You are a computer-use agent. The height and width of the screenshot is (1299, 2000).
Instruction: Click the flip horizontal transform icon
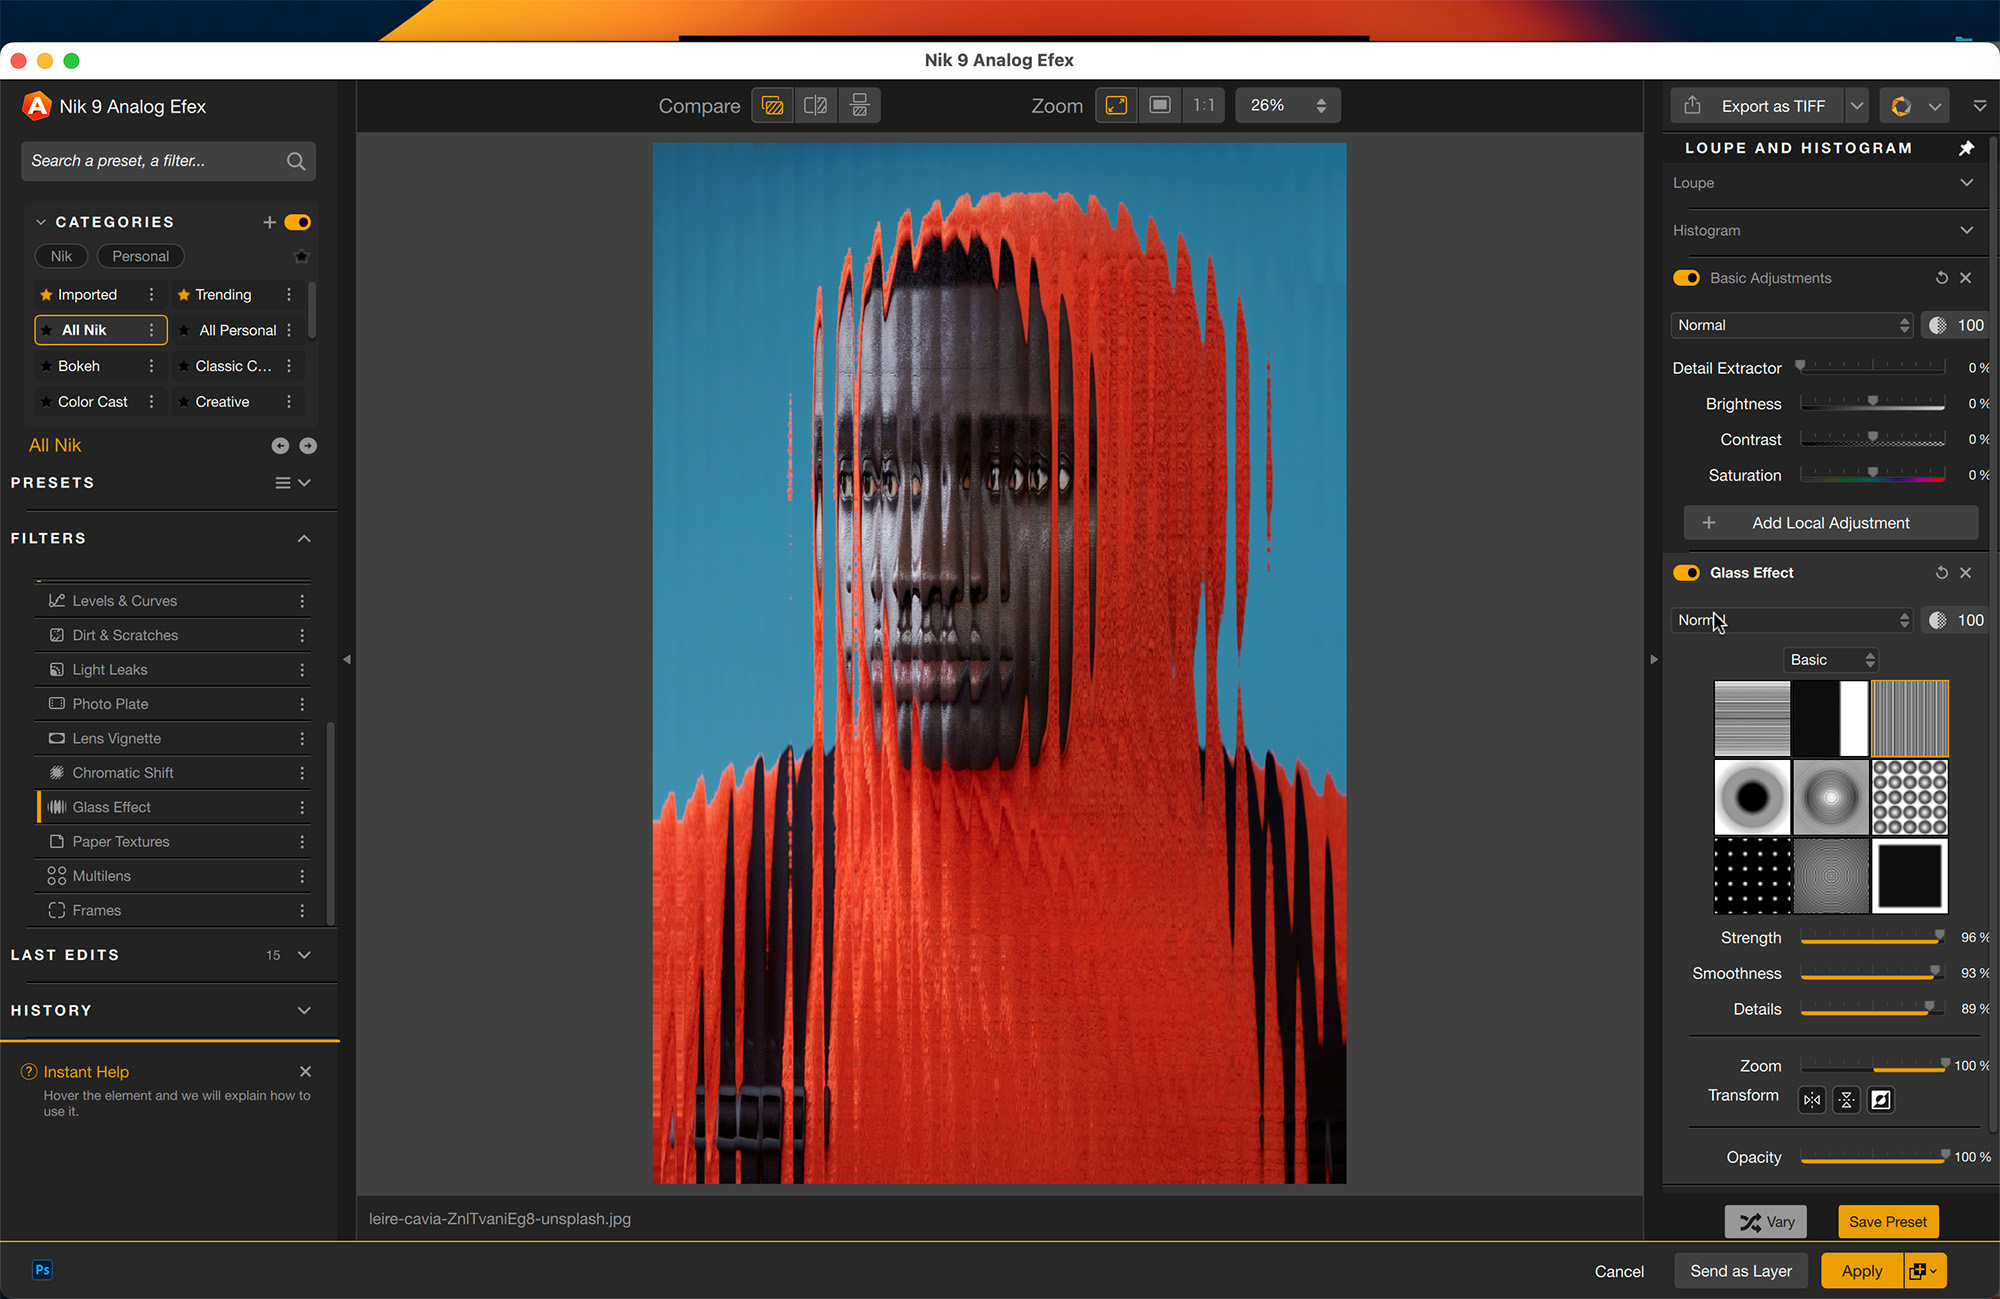click(x=1812, y=1100)
